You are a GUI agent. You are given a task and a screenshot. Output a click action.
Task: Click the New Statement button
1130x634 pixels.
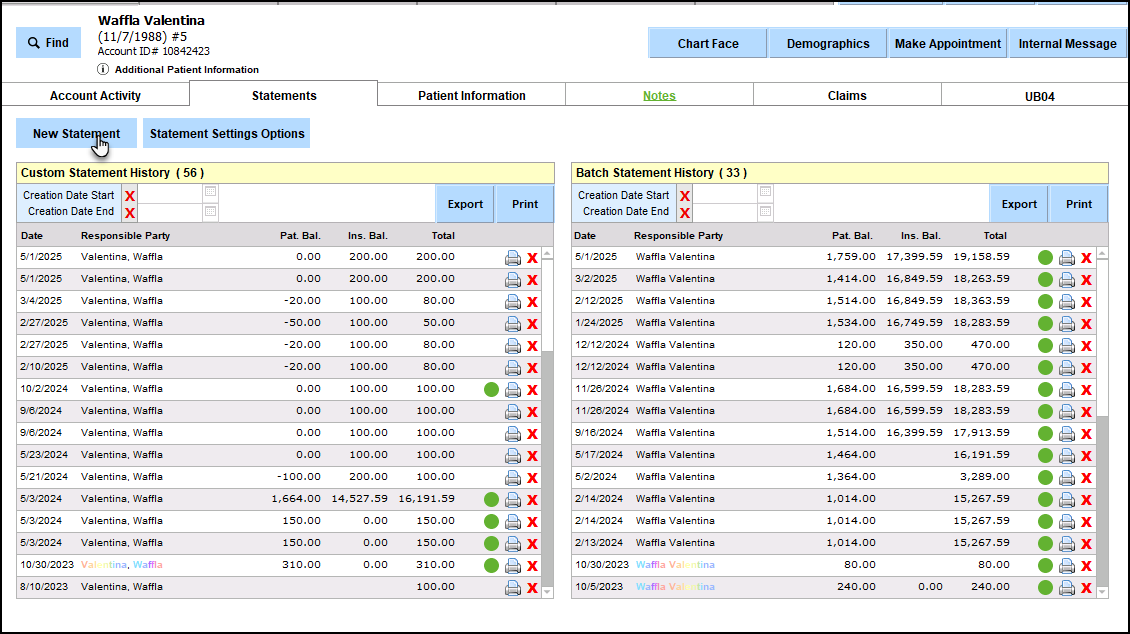click(76, 134)
